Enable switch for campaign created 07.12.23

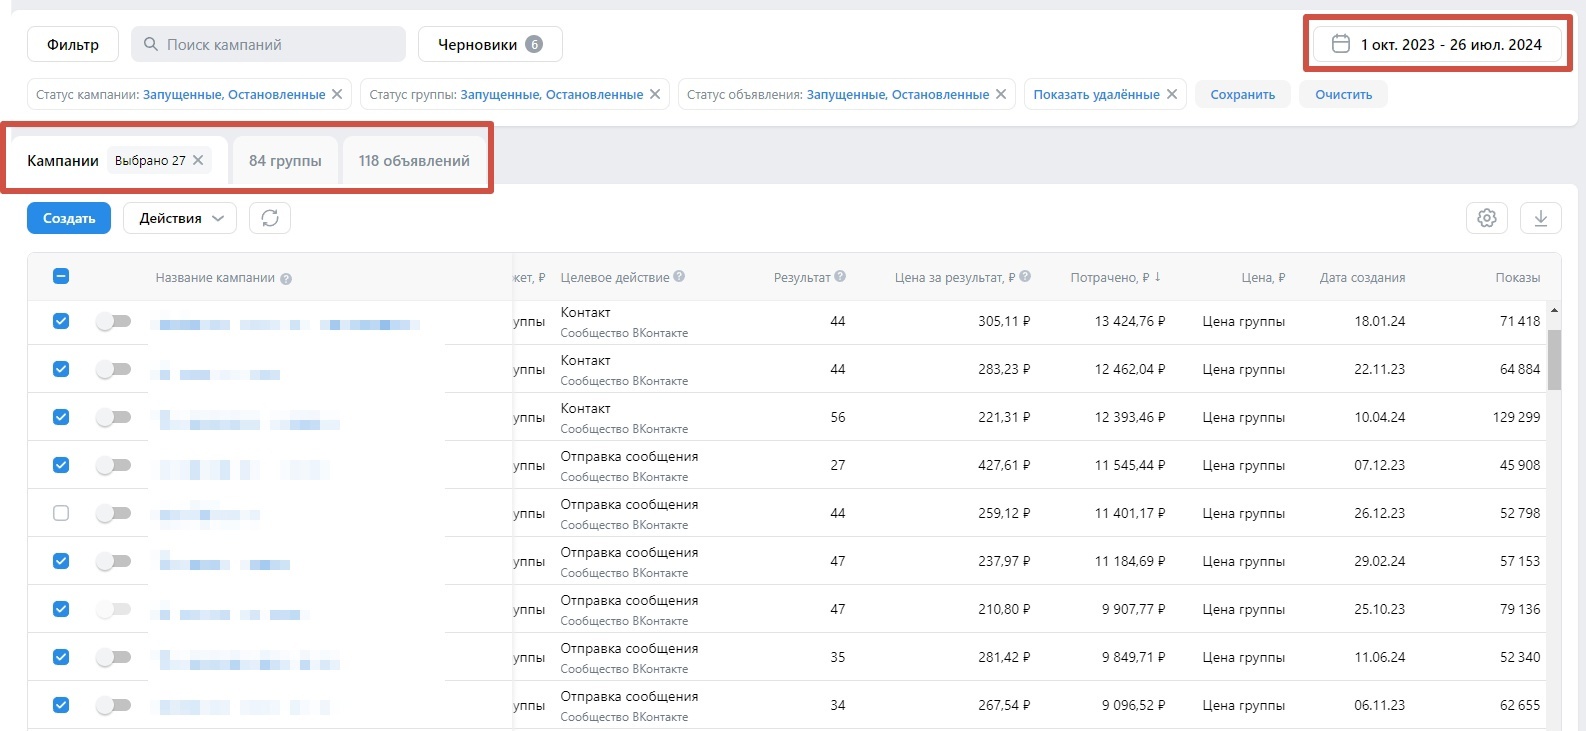(113, 465)
